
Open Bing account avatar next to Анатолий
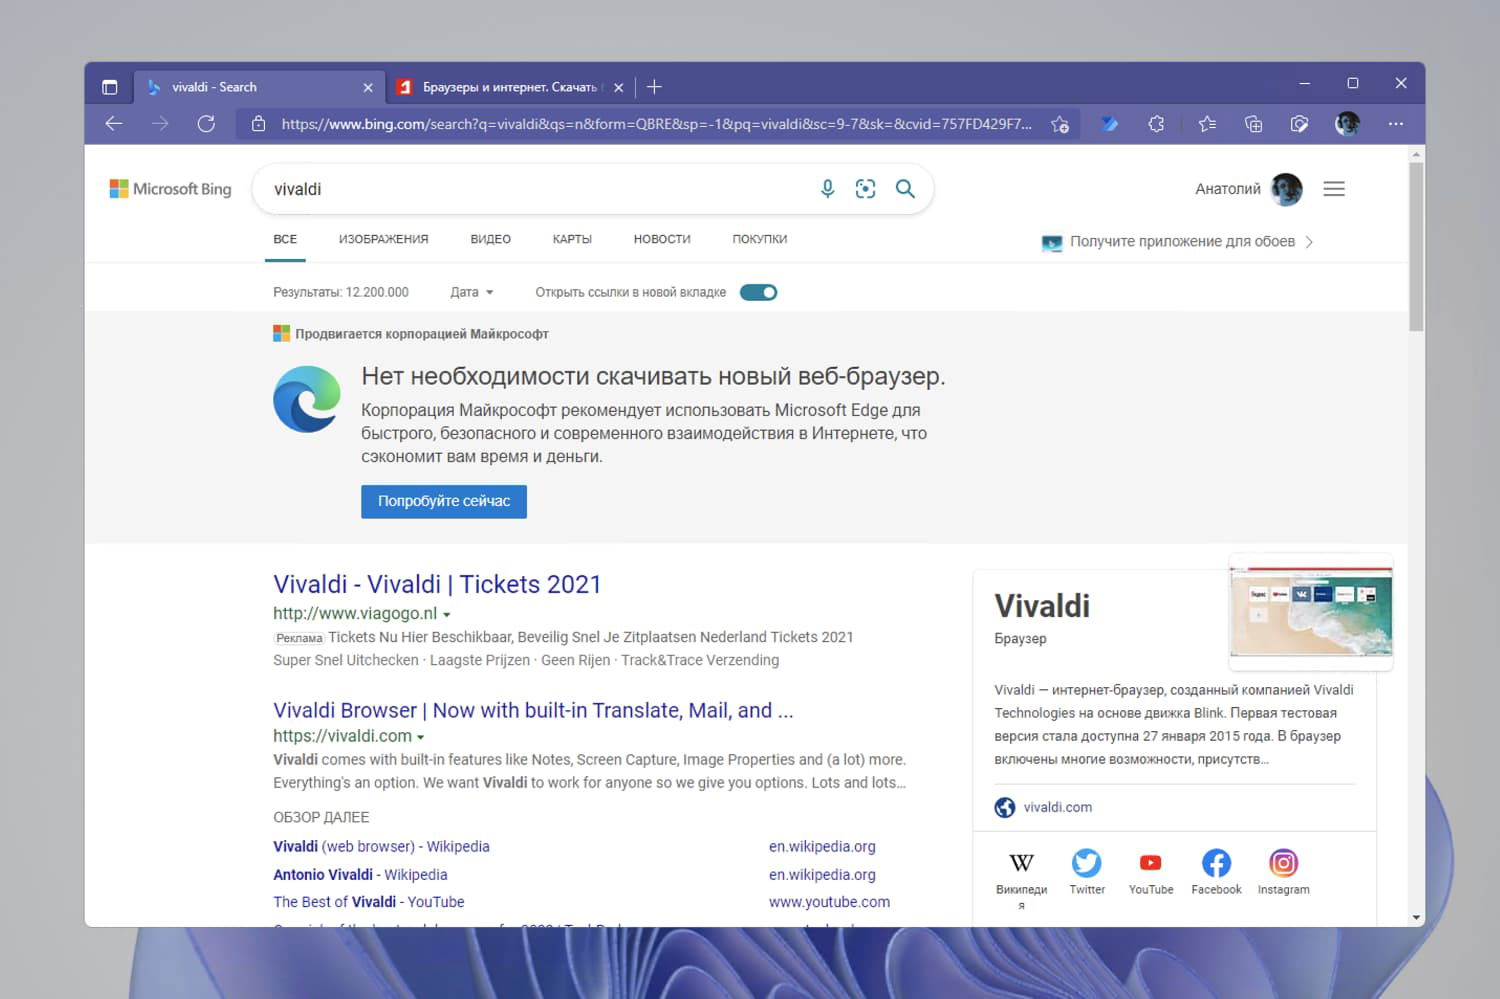point(1287,189)
